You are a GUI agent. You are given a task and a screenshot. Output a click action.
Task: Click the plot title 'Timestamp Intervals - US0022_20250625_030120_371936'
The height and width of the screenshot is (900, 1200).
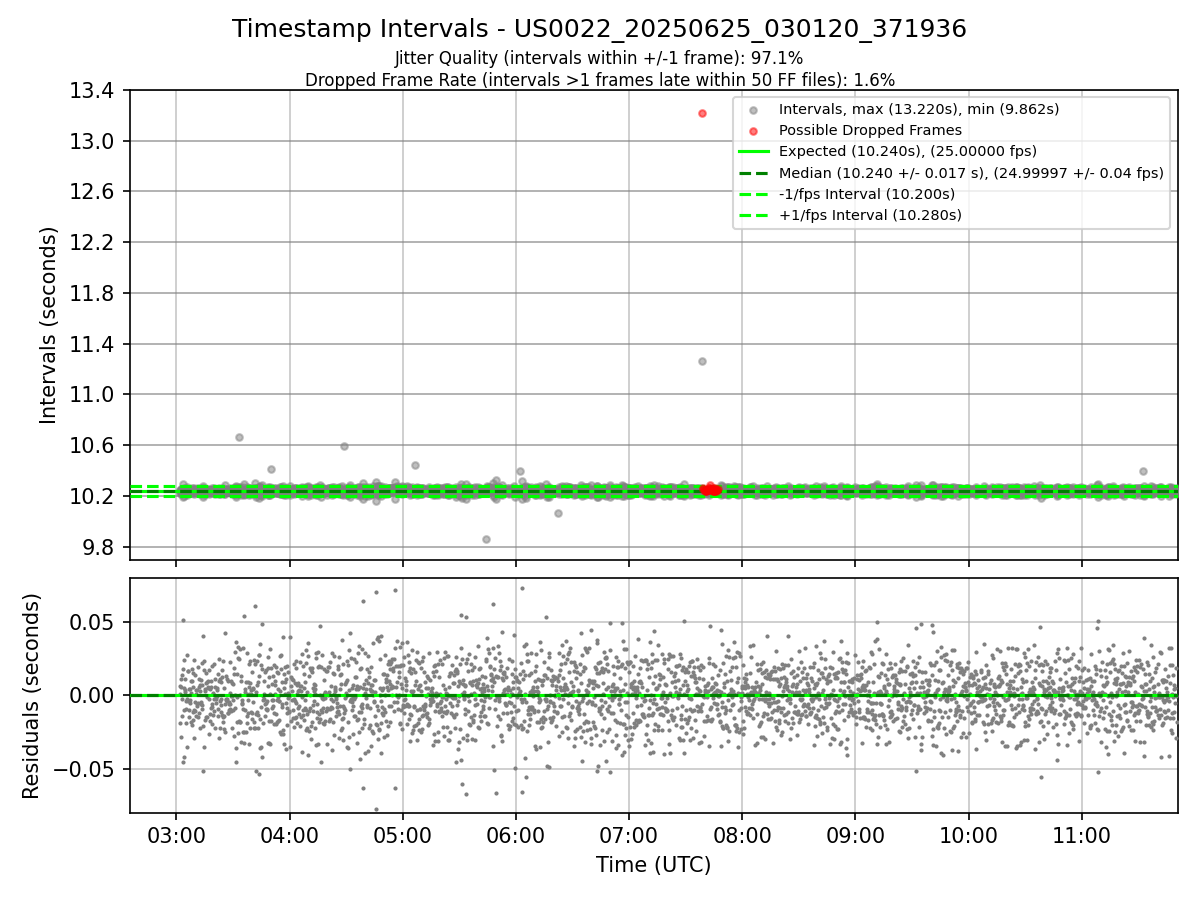599,29
